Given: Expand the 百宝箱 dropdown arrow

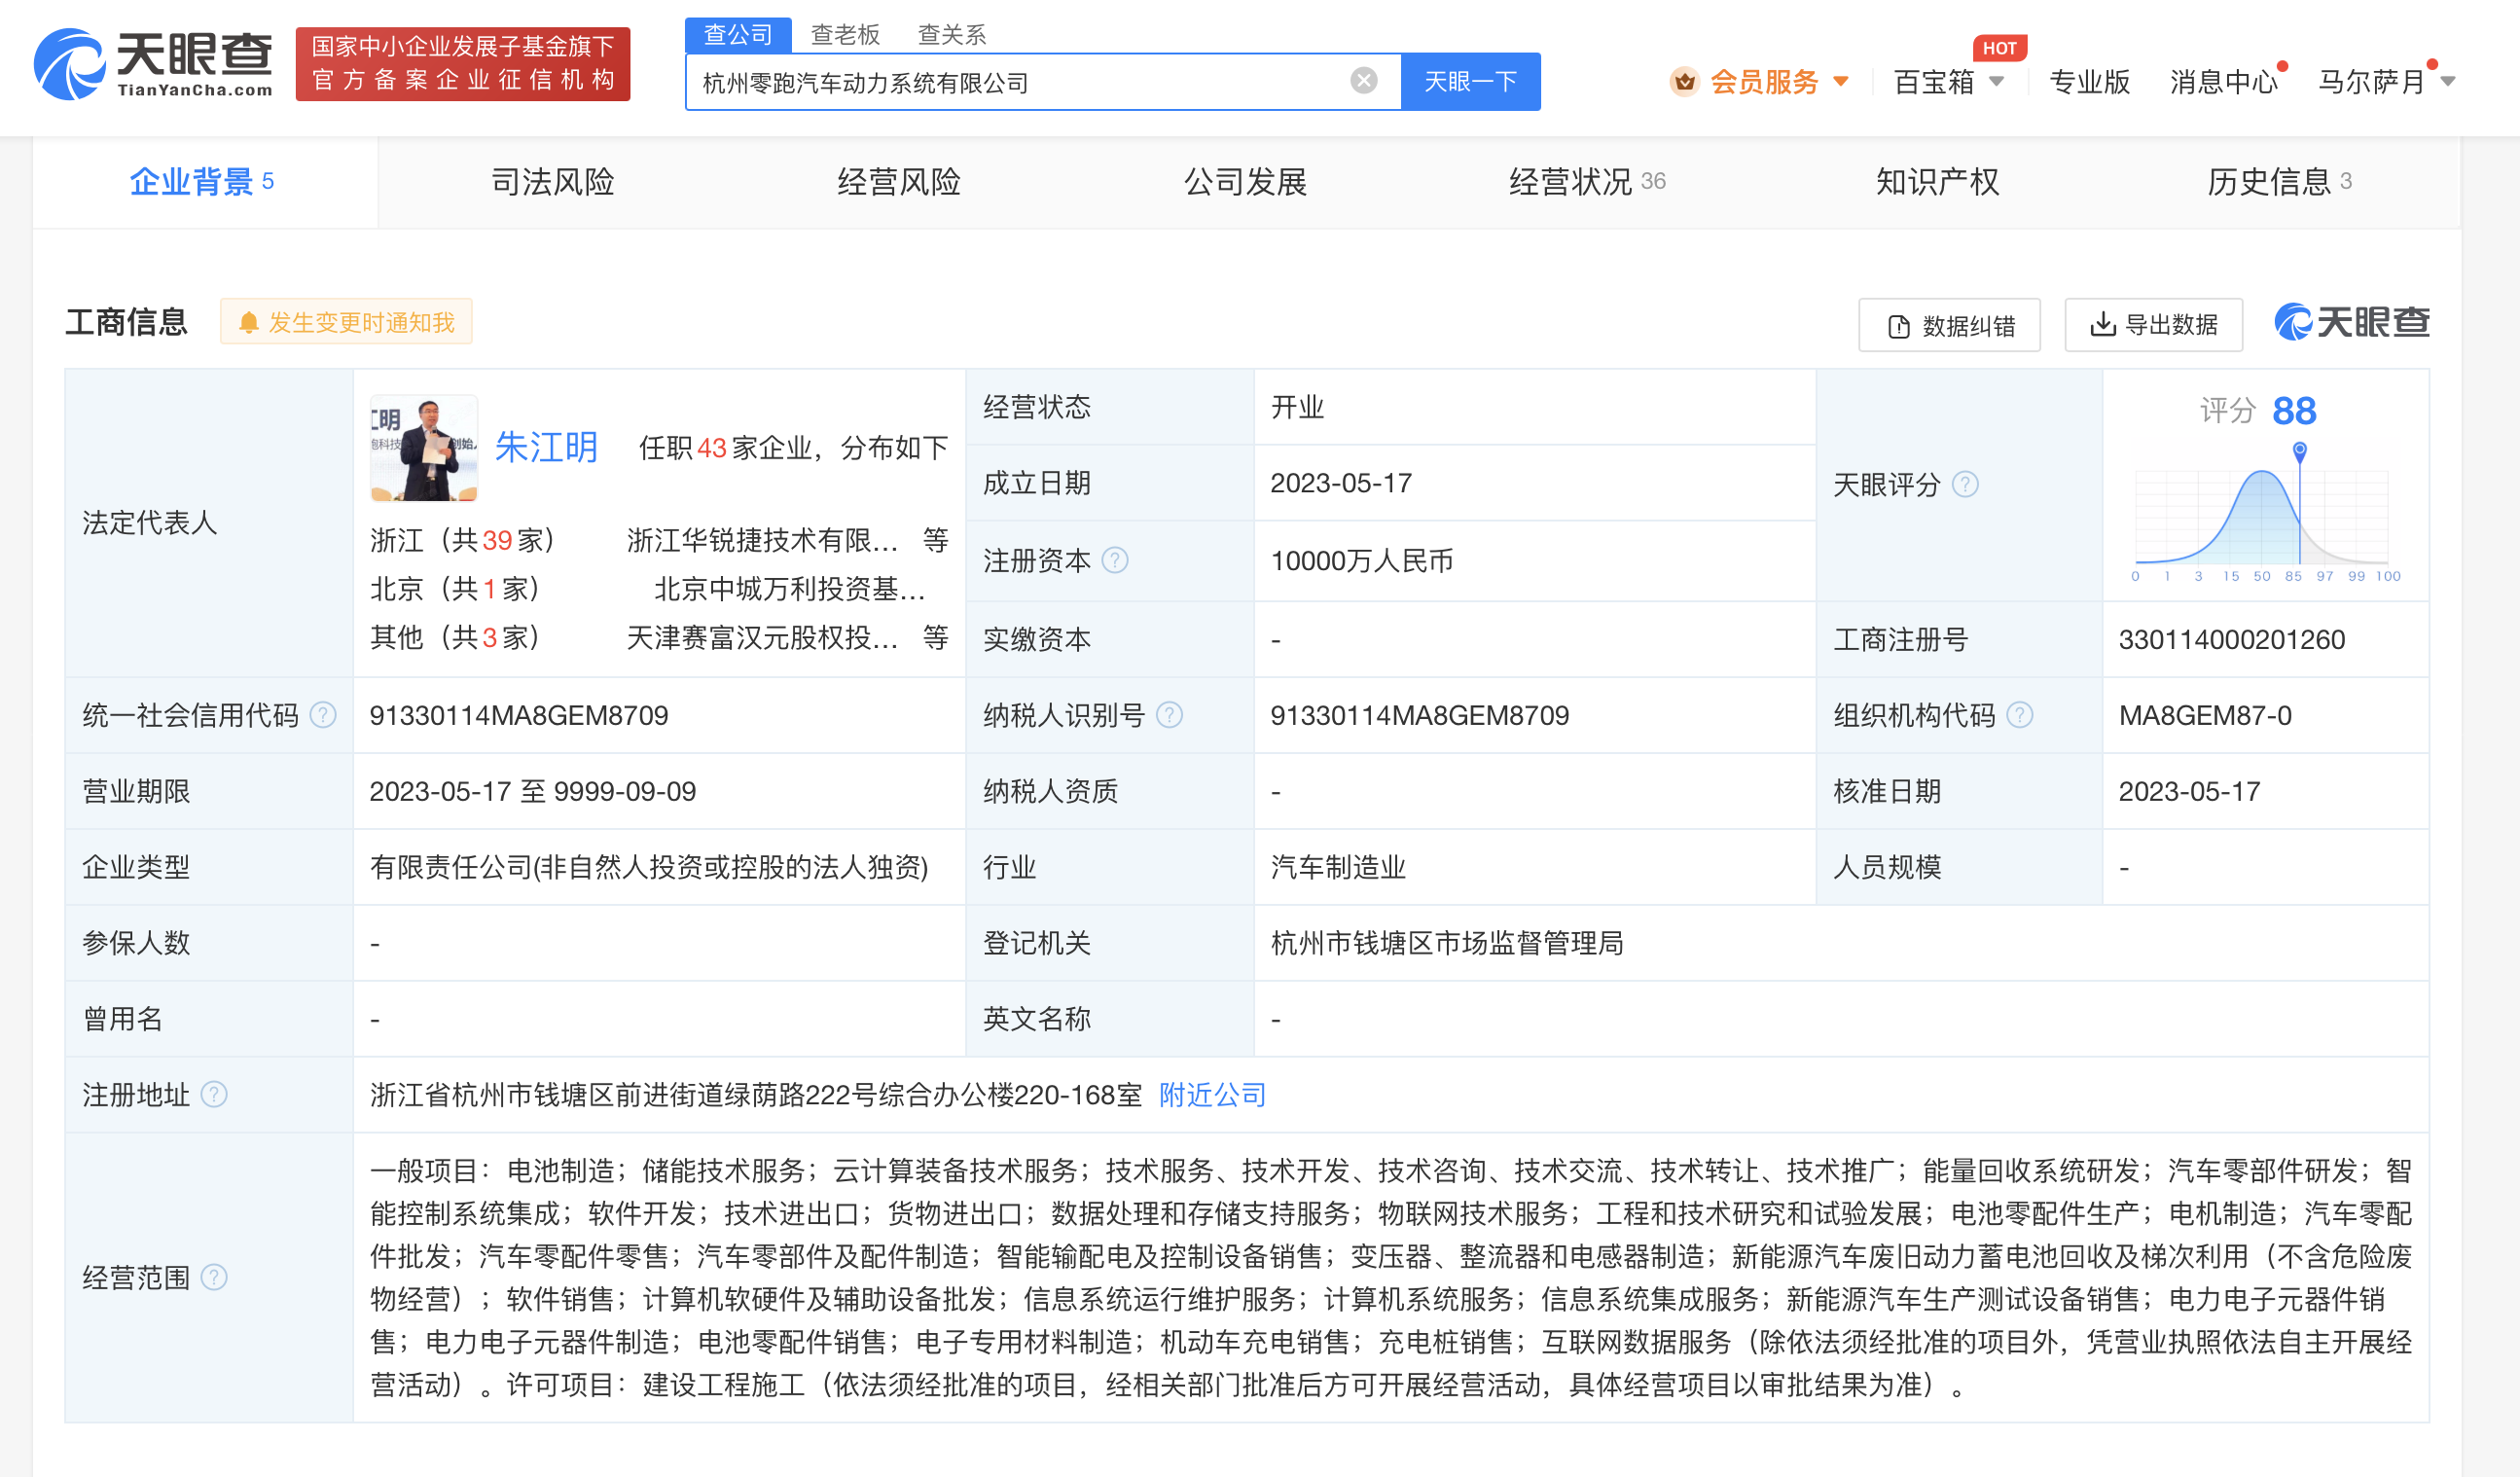Looking at the screenshot, I should 1996,82.
